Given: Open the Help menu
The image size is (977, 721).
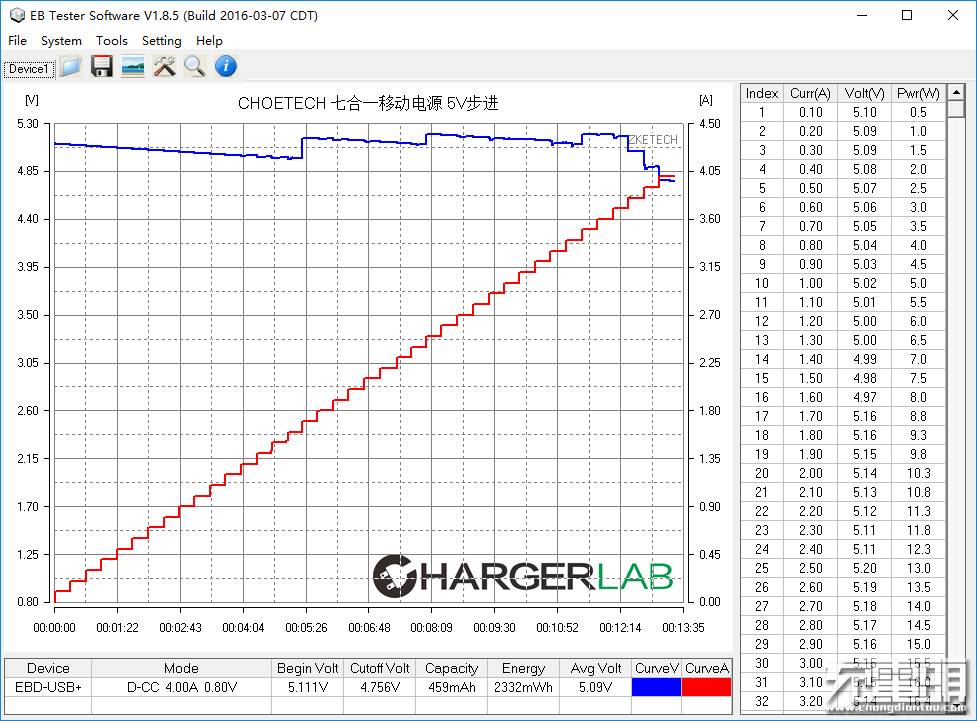Looking at the screenshot, I should [209, 41].
